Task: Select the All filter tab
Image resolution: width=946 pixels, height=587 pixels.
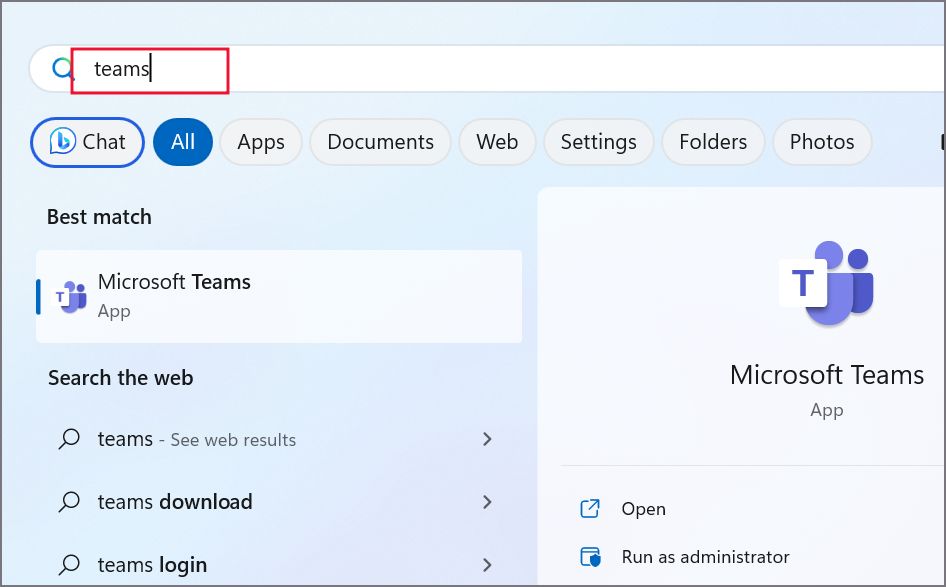Action: [183, 142]
